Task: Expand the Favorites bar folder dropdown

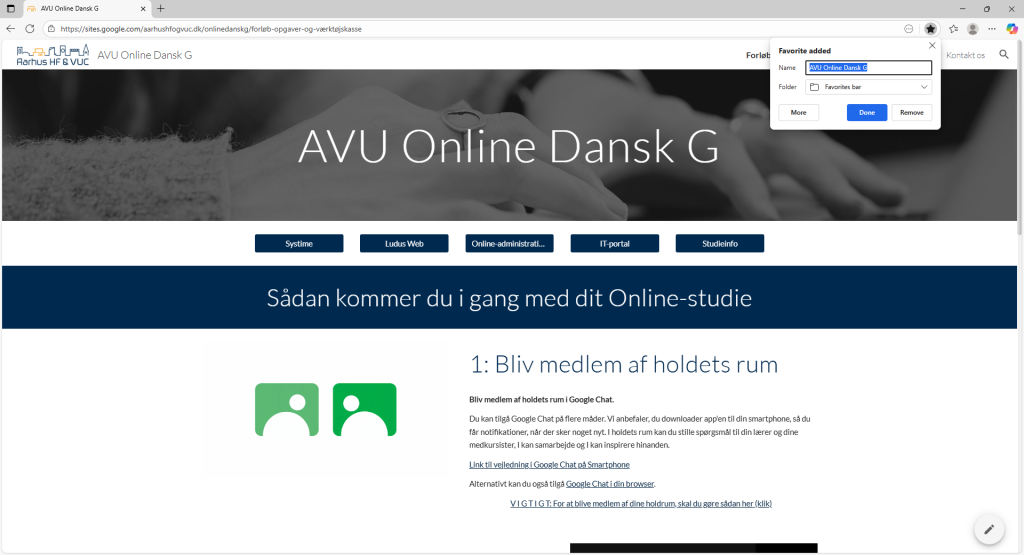Action: pyautogui.click(x=868, y=87)
